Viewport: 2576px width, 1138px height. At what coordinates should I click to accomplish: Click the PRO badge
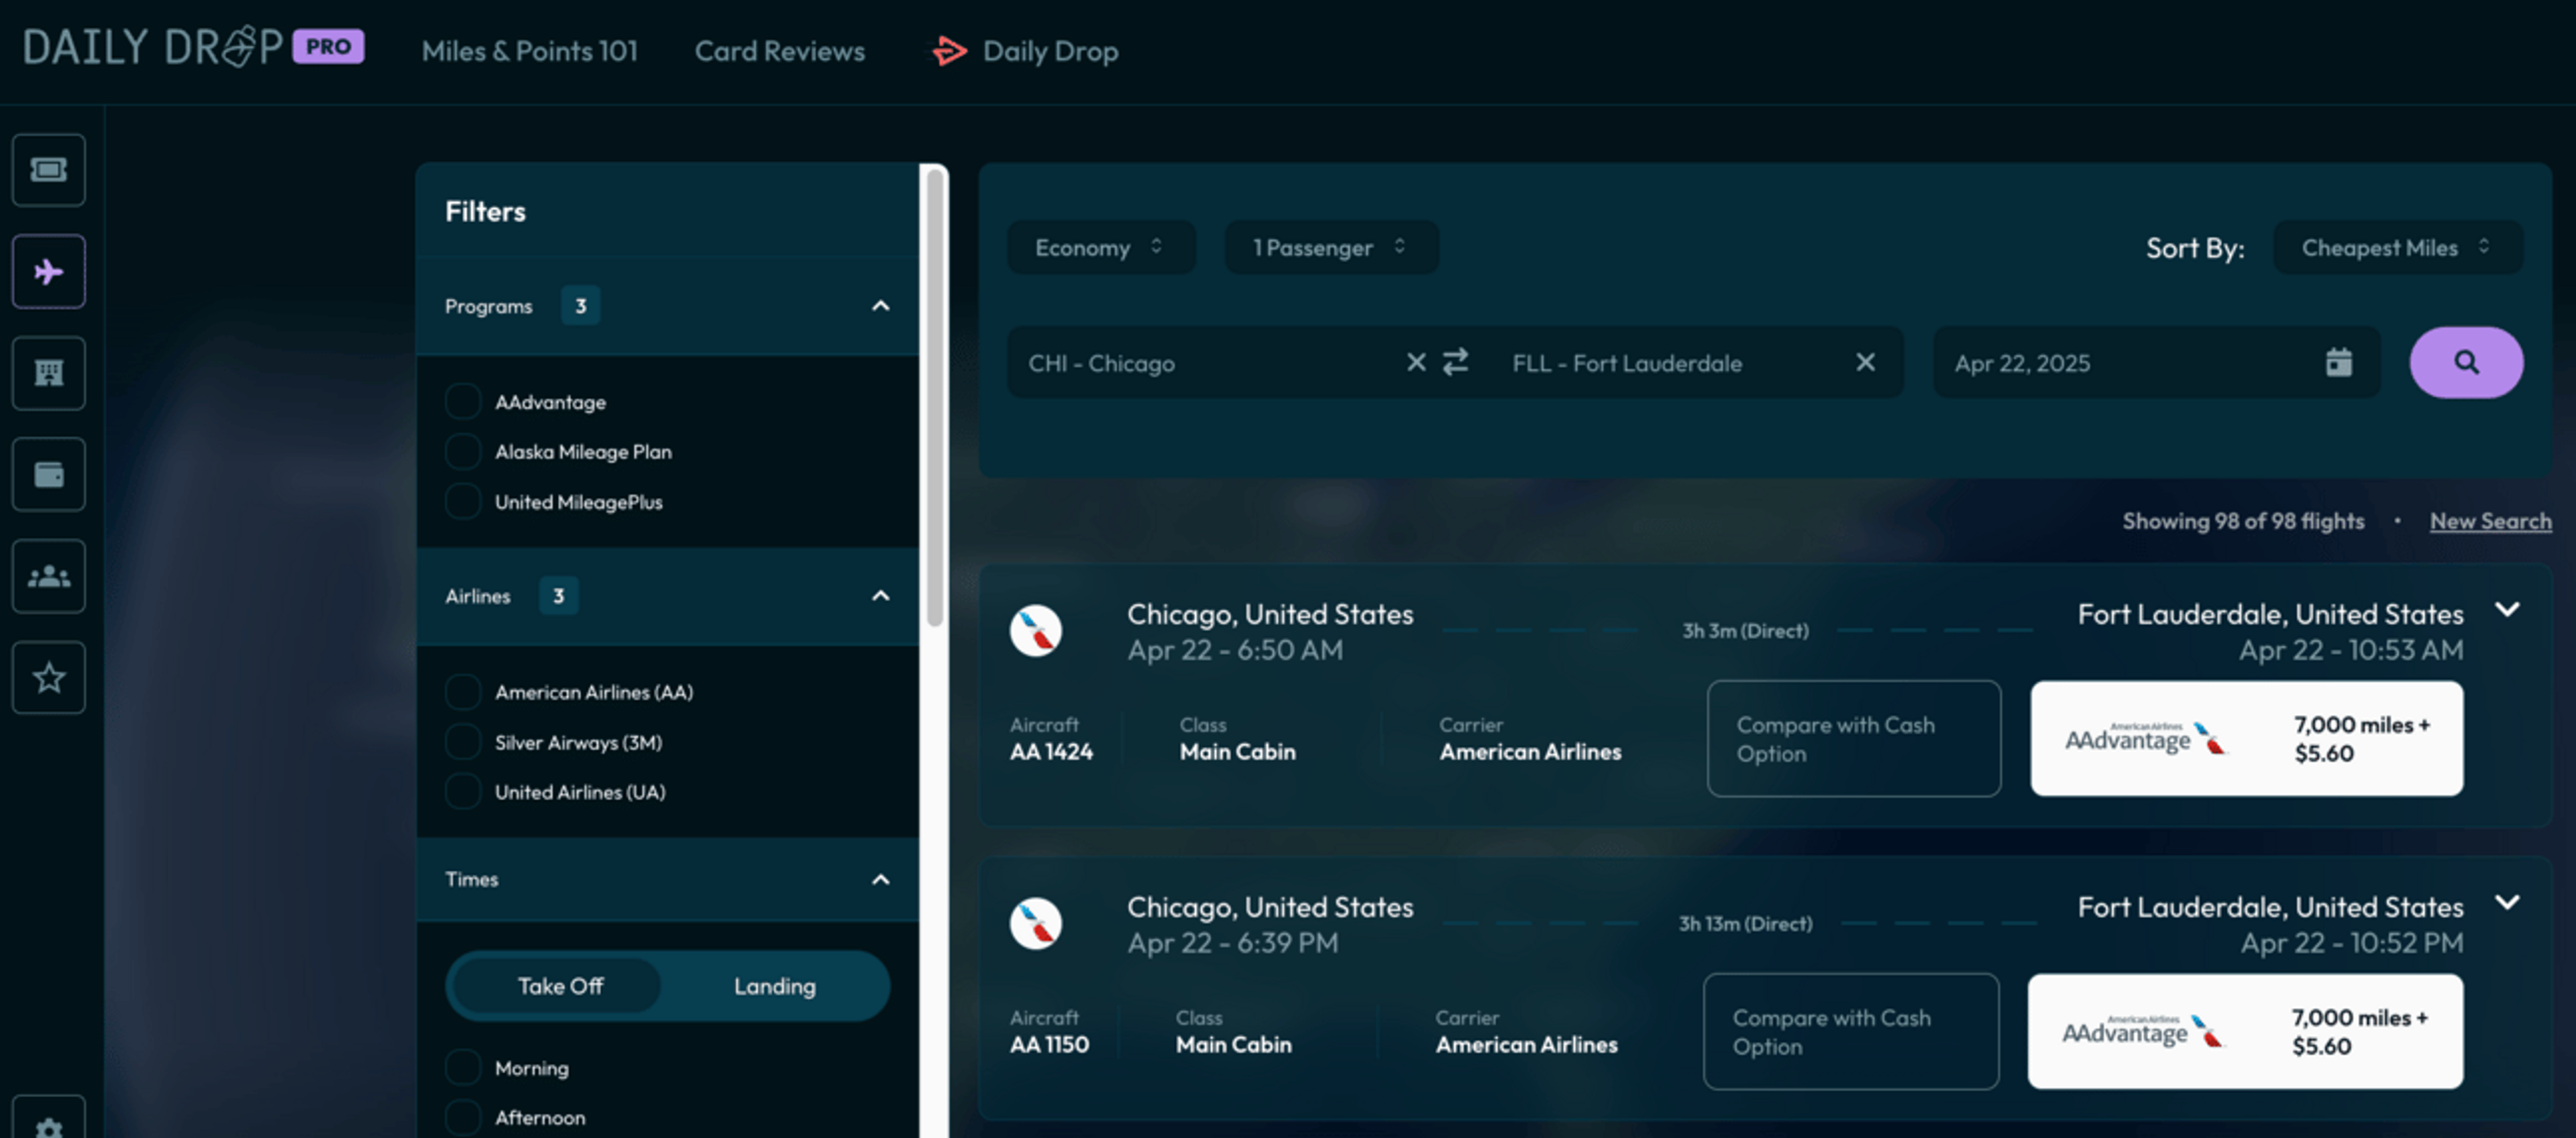(x=328, y=46)
